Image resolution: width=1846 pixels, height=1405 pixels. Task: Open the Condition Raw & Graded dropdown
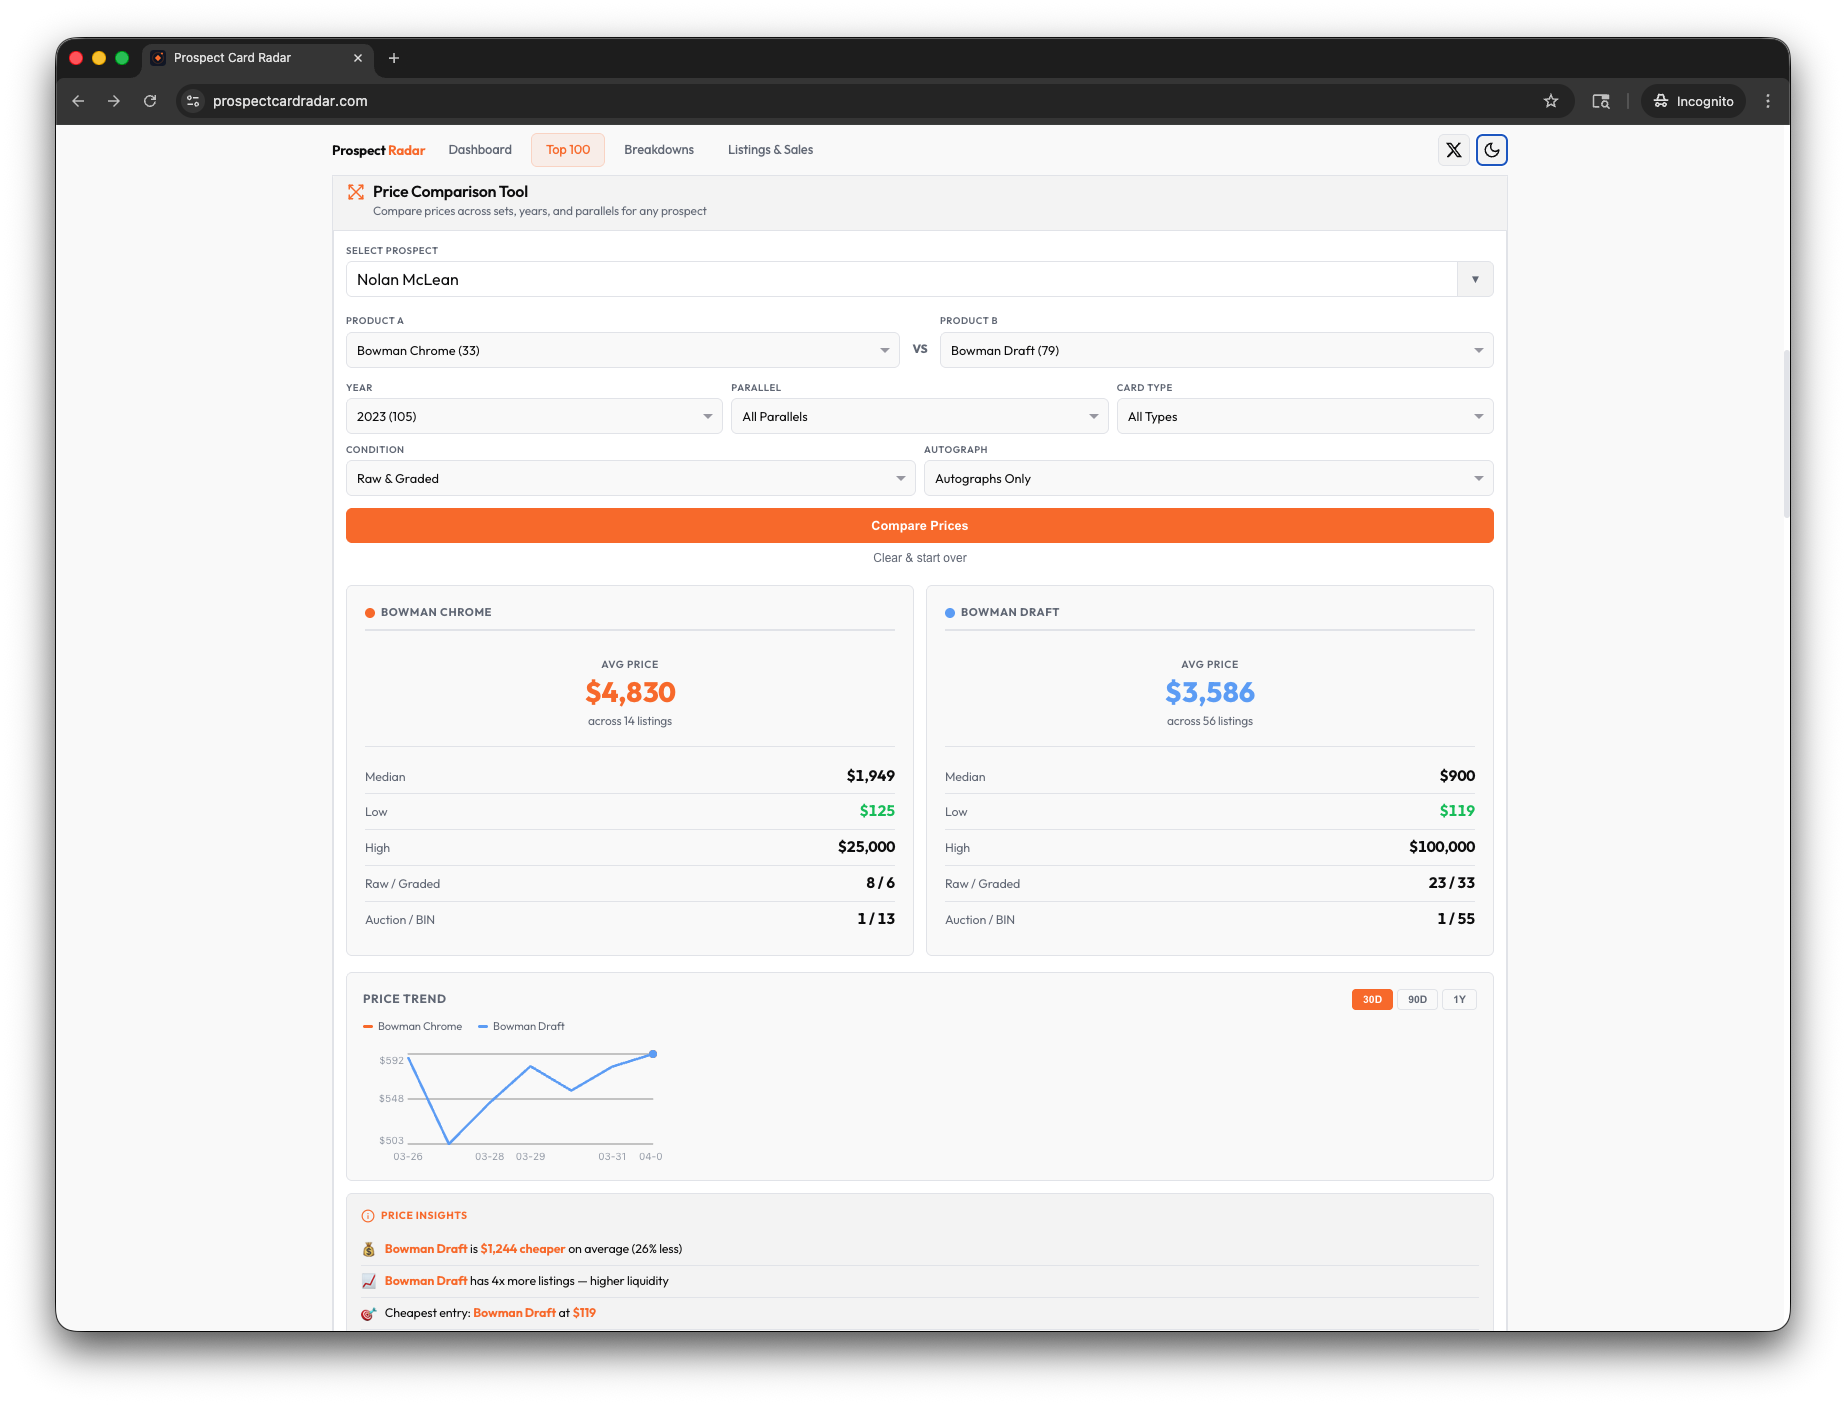click(x=630, y=478)
